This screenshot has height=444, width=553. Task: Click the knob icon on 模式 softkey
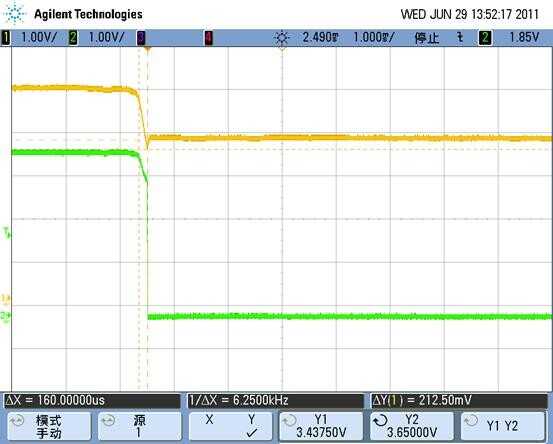click(x=17, y=421)
